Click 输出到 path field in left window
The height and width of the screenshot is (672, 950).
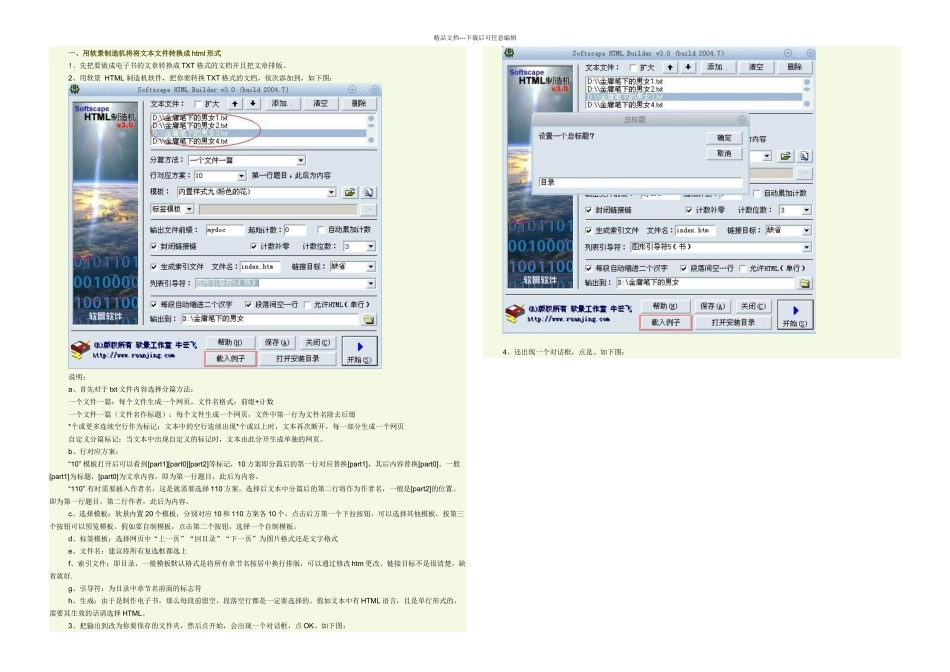click(x=270, y=319)
